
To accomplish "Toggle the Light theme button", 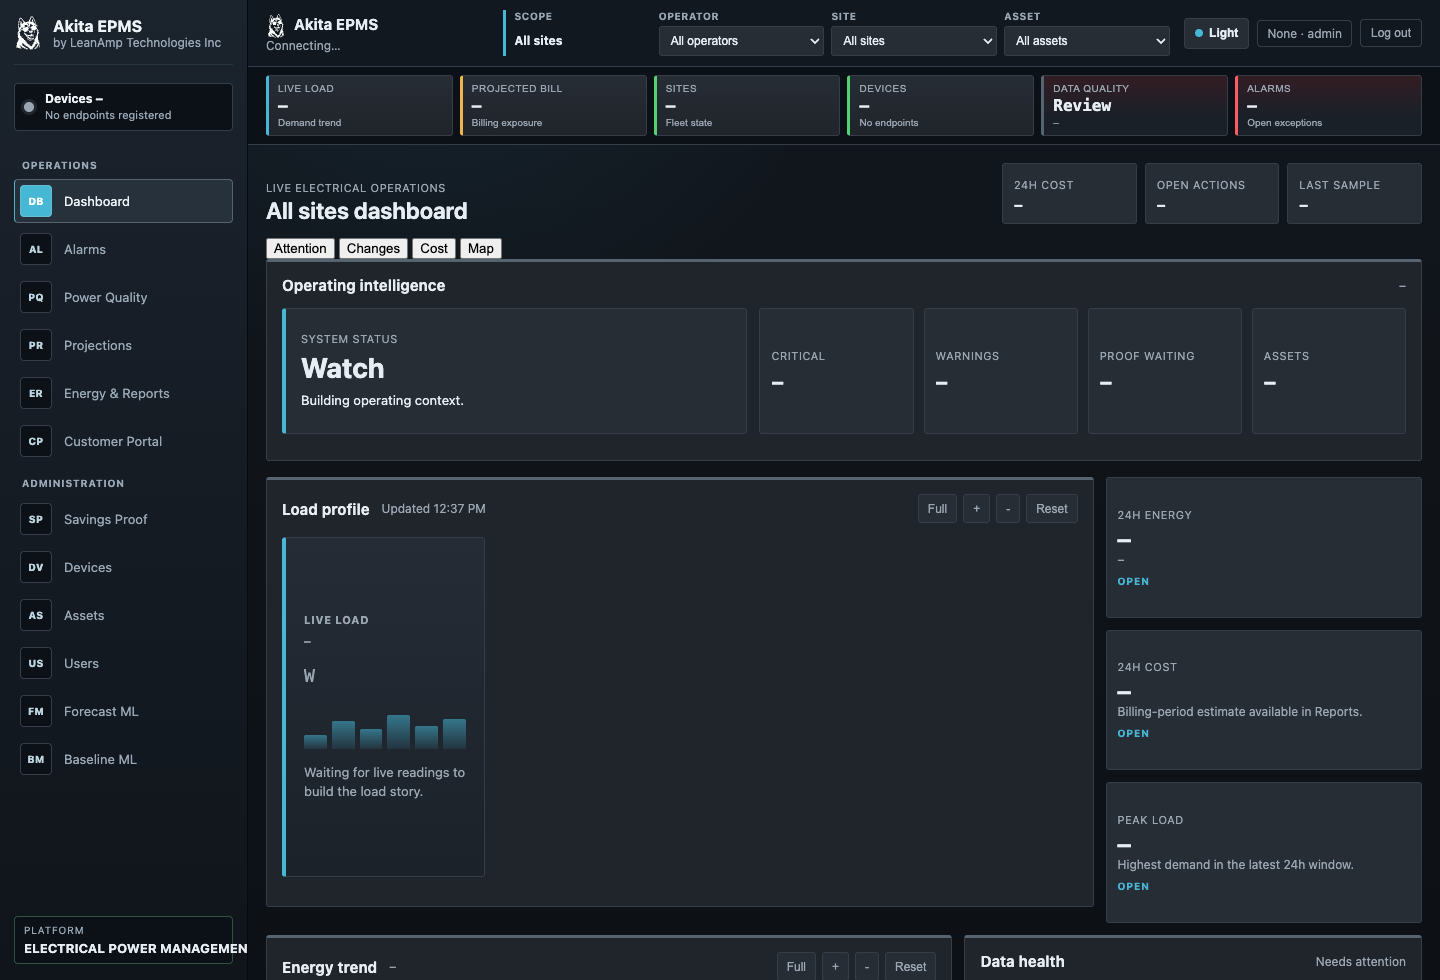I will click(1216, 33).
